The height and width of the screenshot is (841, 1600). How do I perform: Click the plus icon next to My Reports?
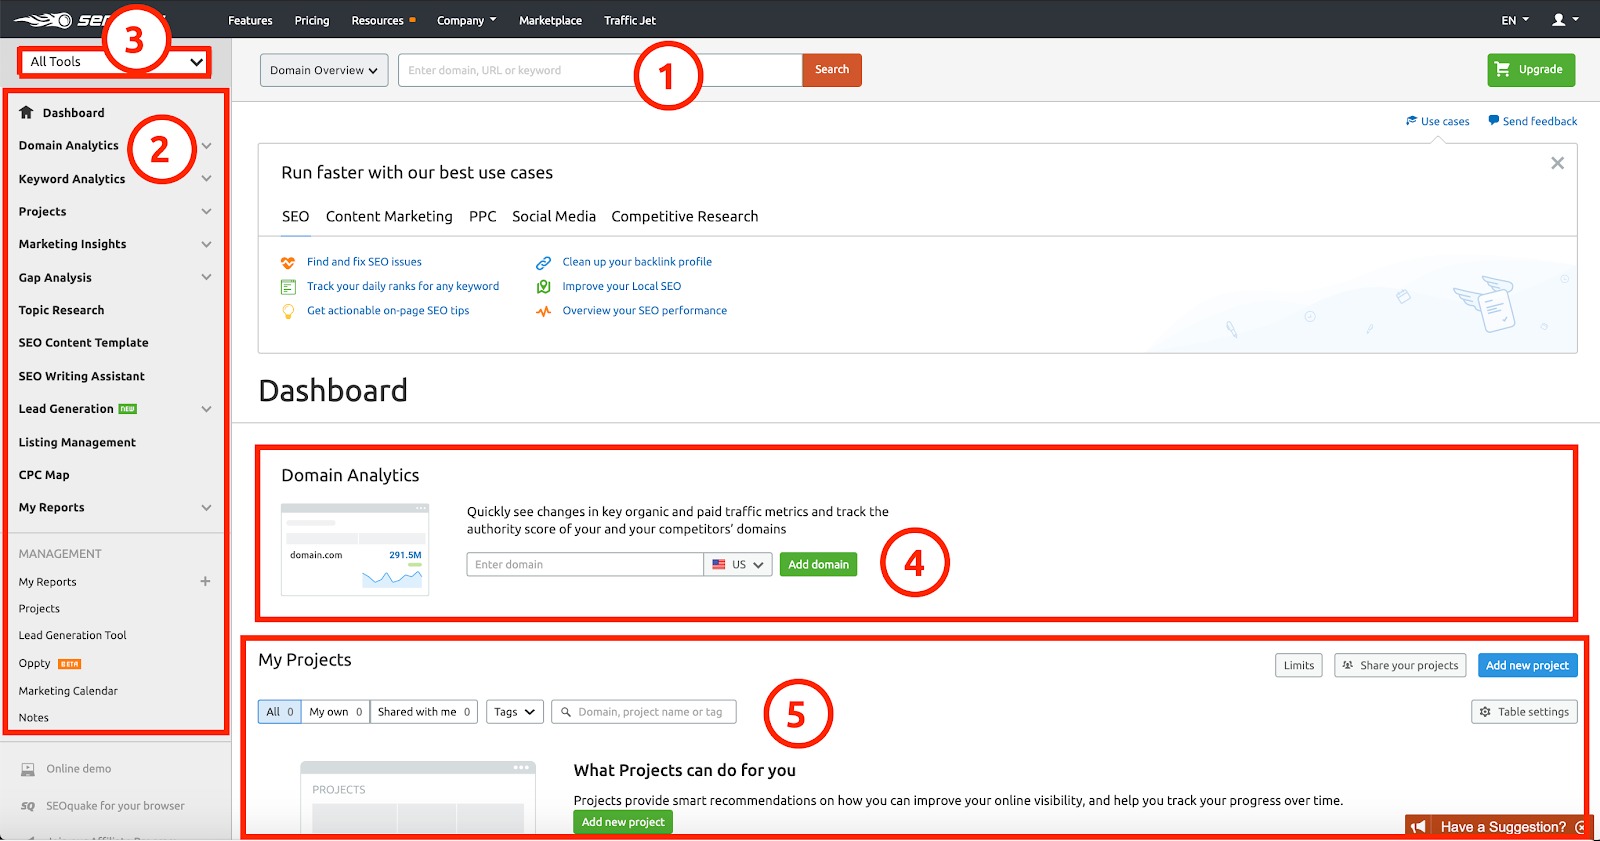[205, 581]
